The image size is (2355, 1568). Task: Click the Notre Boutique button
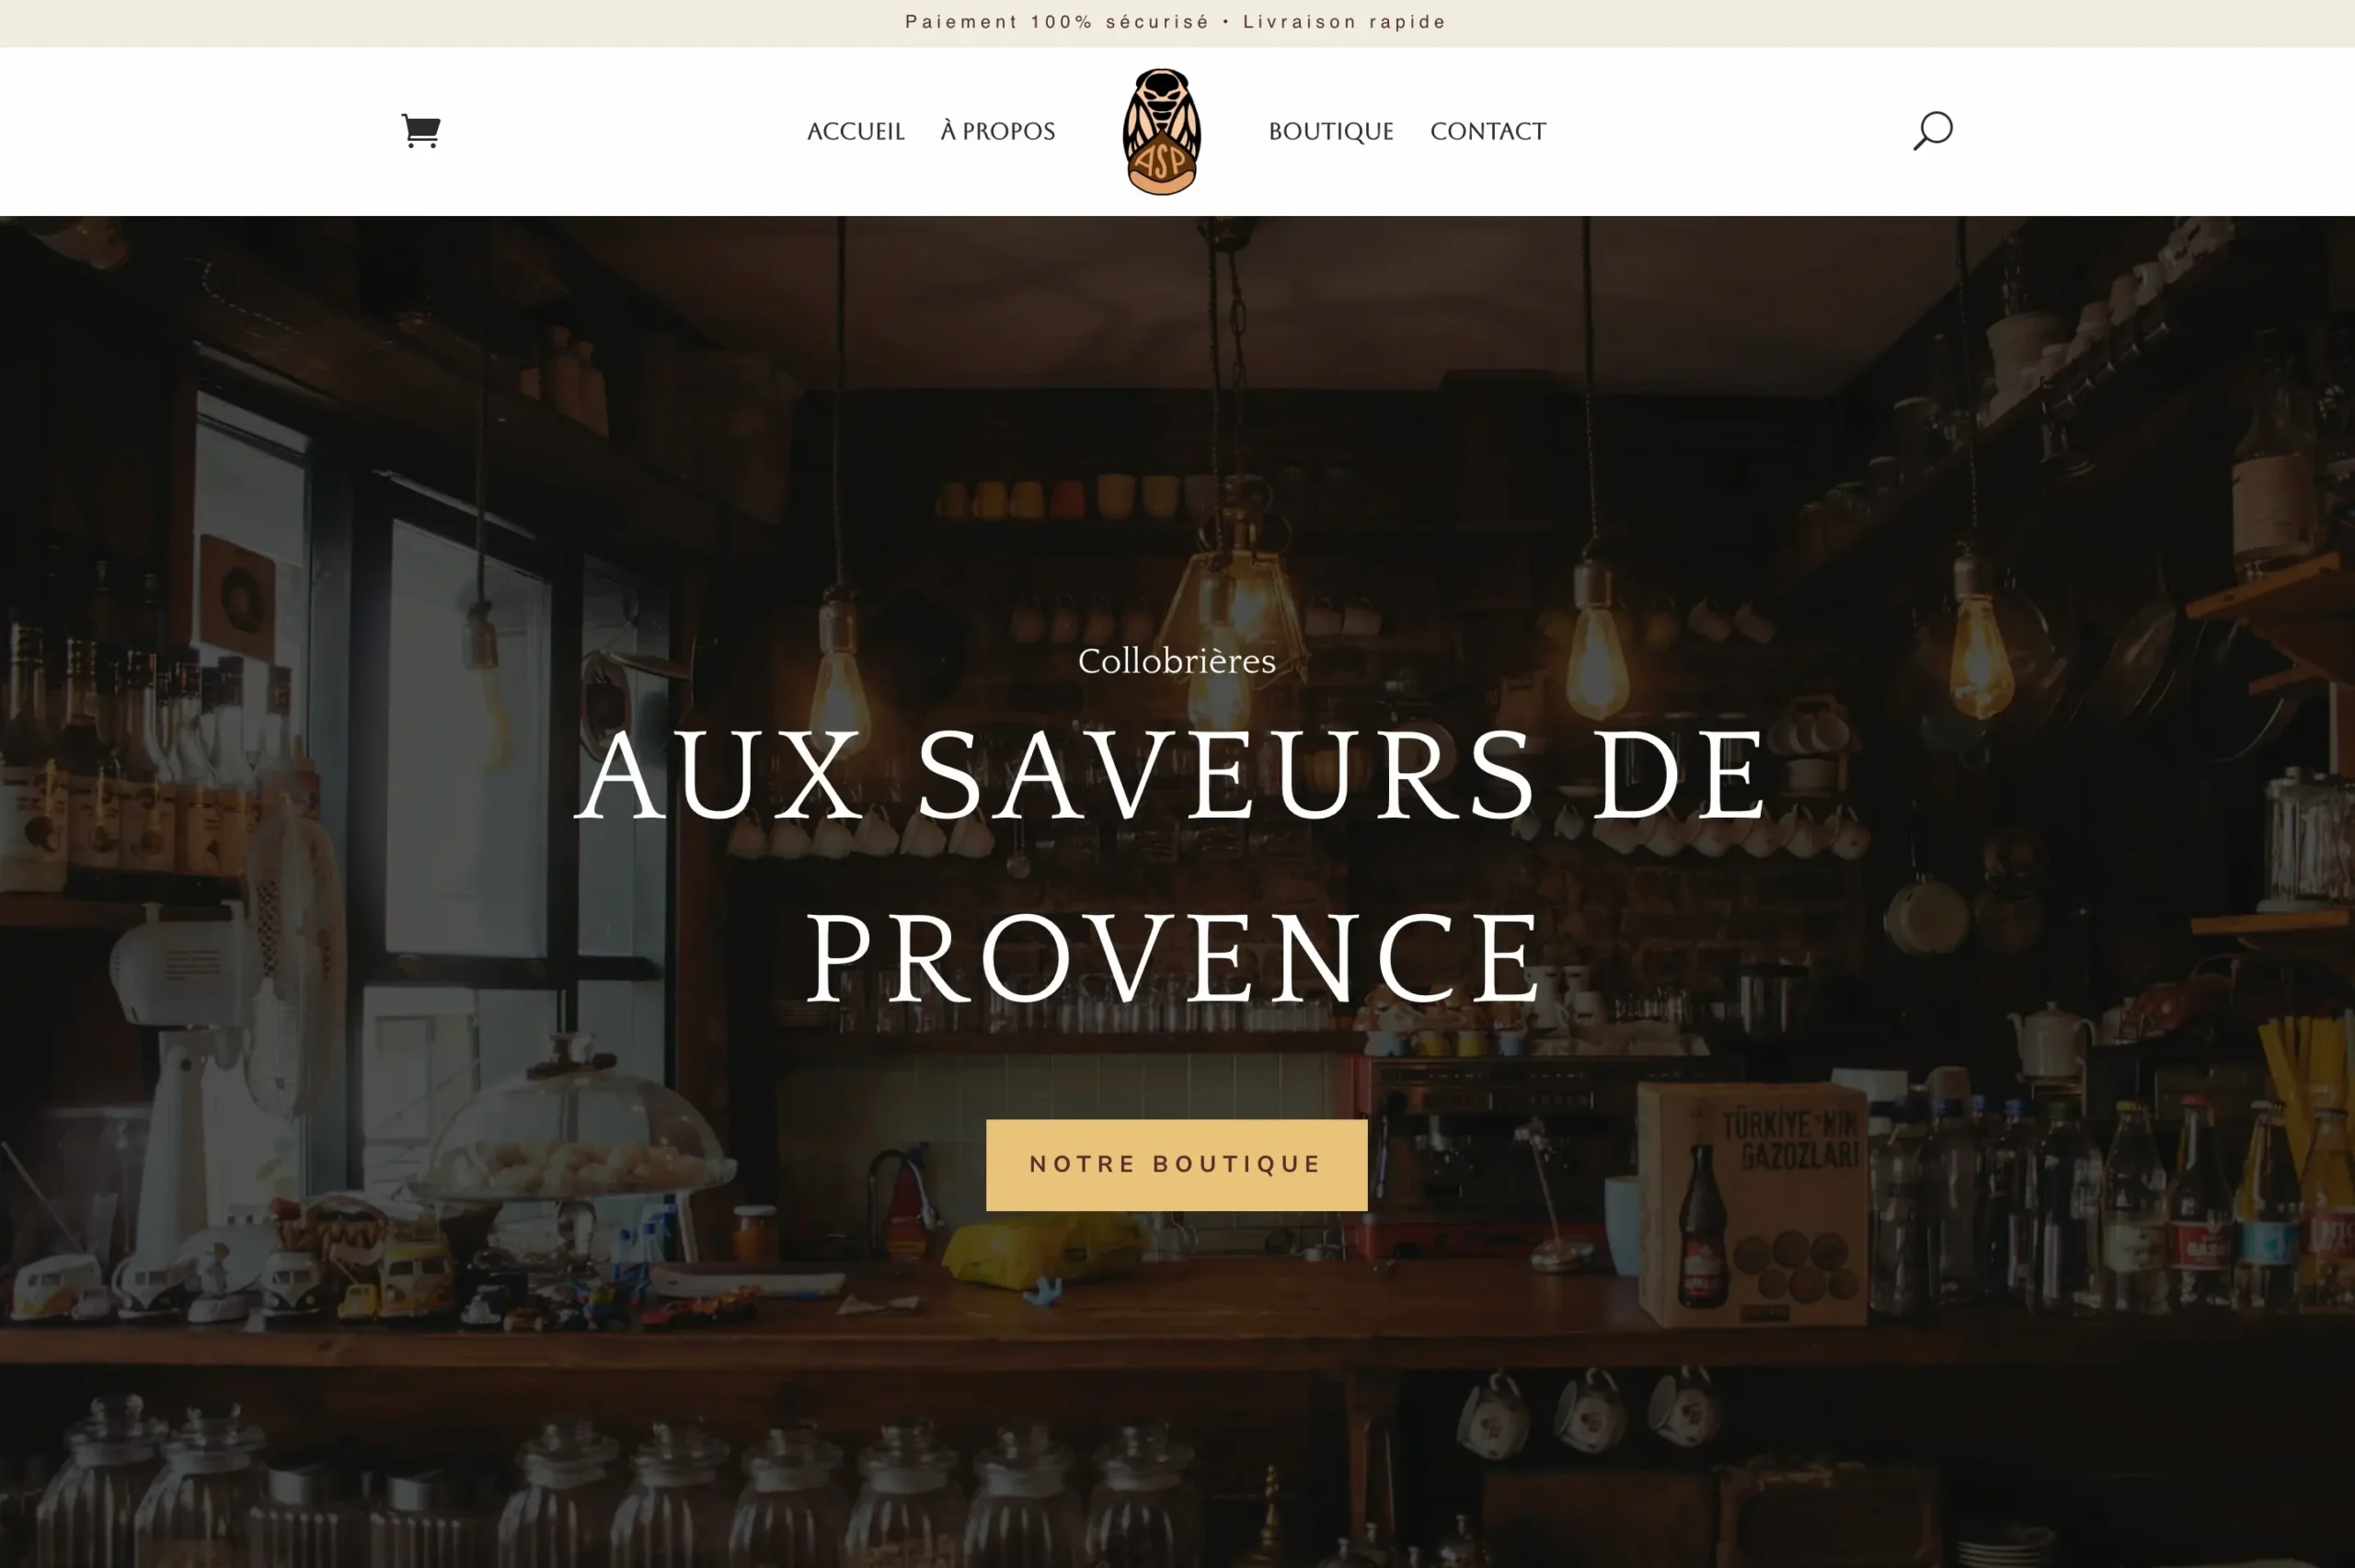coord(1176,1165)
